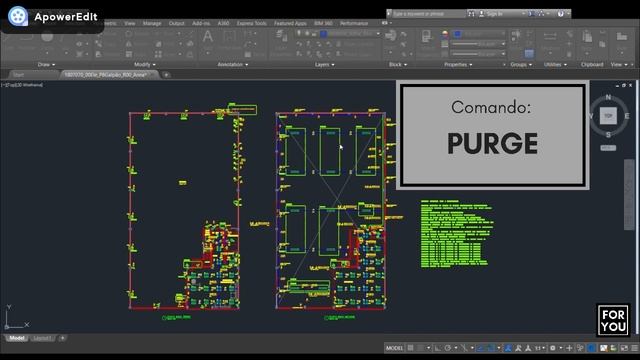The image size is (640, 360).
Task: Open the Express Tools ribbon tab
Action: (x=251, y=23)
